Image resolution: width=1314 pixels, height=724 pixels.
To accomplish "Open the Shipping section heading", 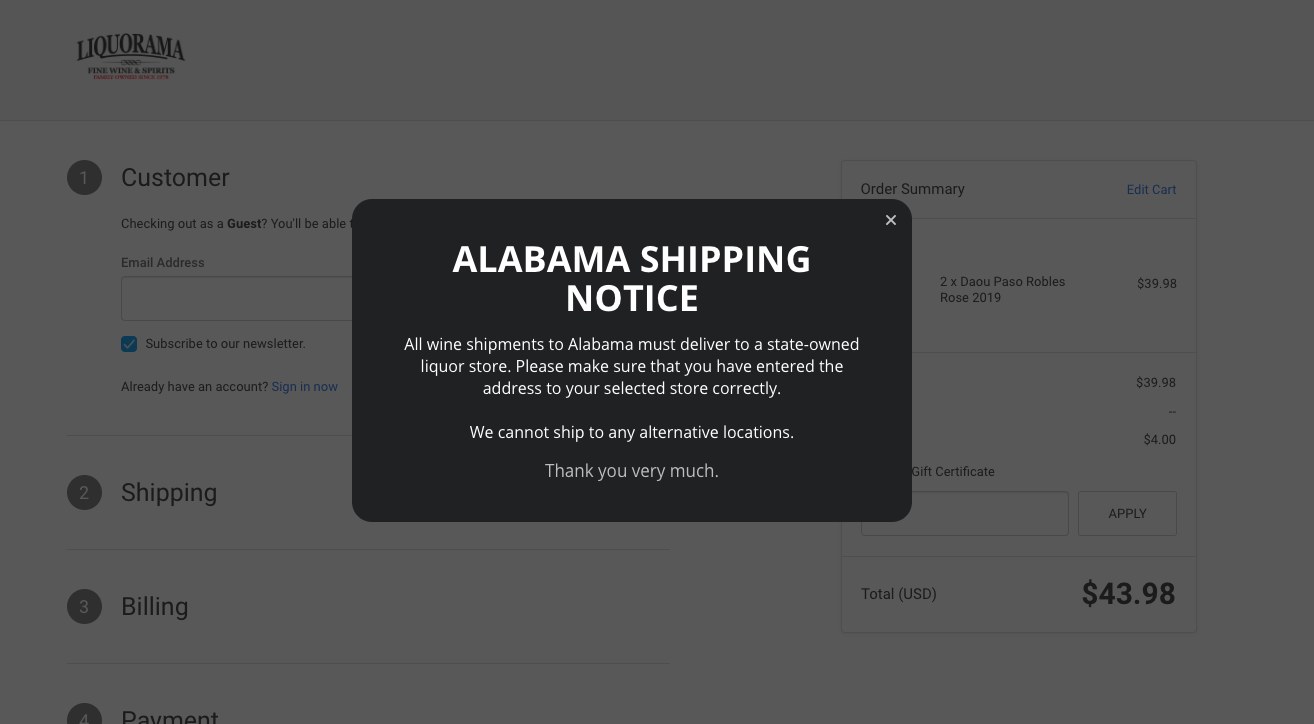I will coord(169,493).
